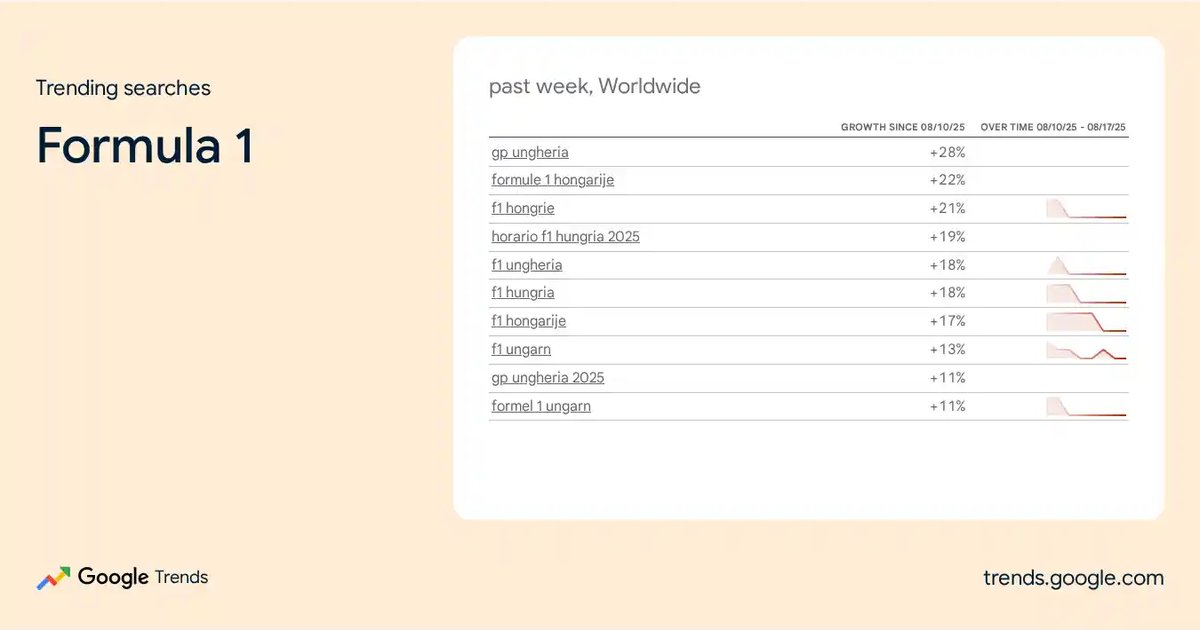Click the sparkline chart for formel 1 ungarn
This screenshot has width=1200, height=630.
(x=1086, y=406)
